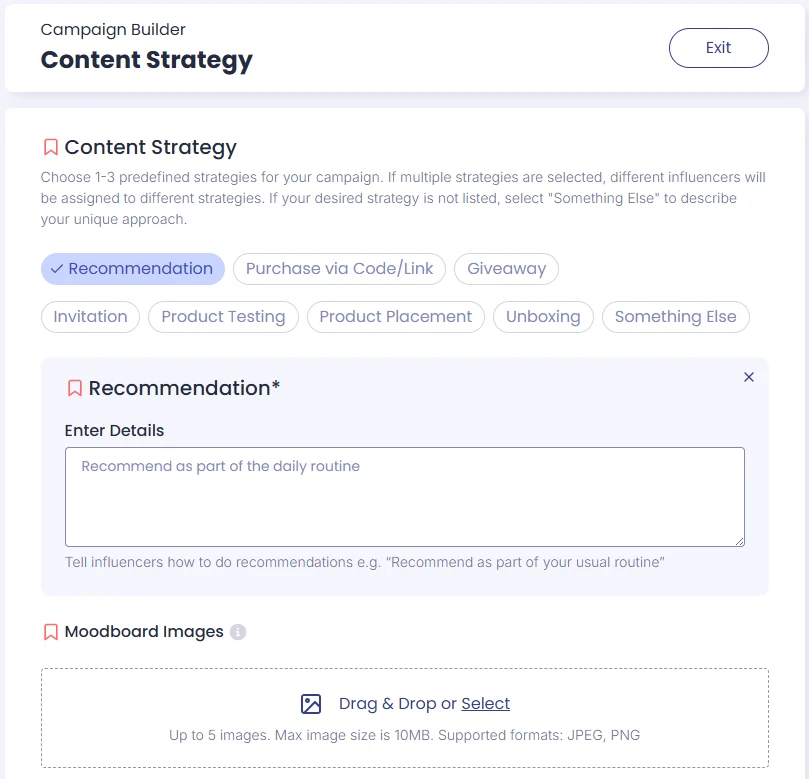
Task: Focus the Enter Details text area
Action: (x=405, y=497)
